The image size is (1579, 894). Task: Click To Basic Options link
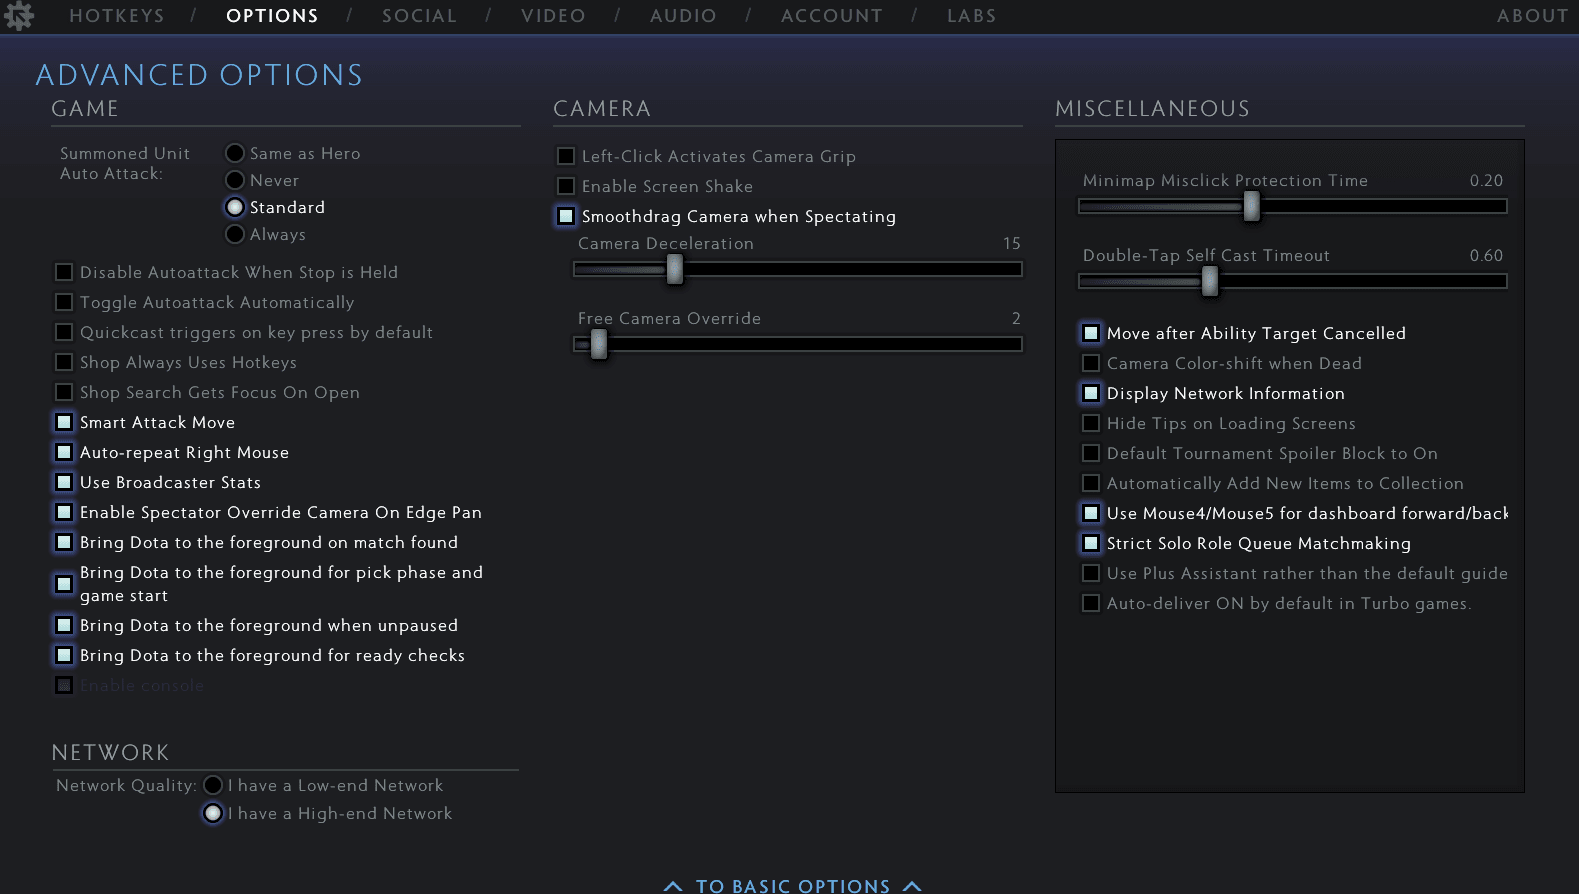tap(793, 886)
